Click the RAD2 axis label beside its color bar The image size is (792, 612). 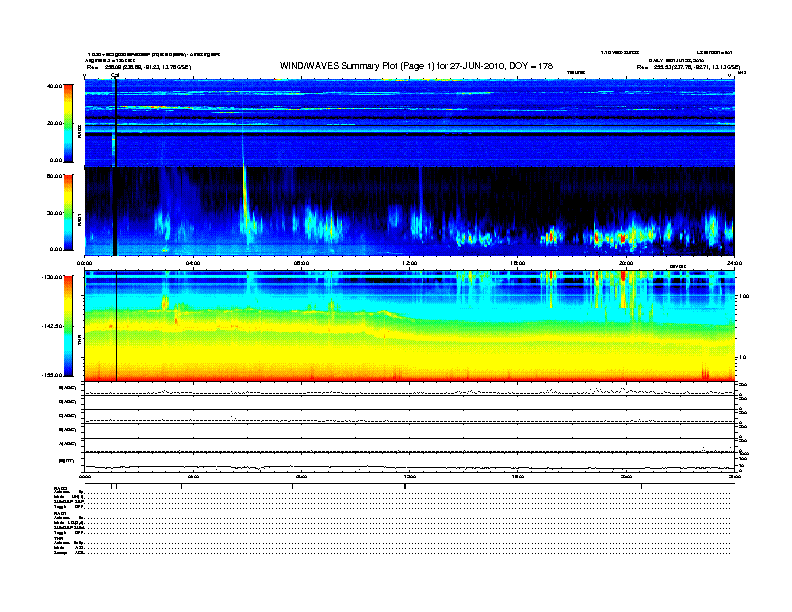point(79,132)
